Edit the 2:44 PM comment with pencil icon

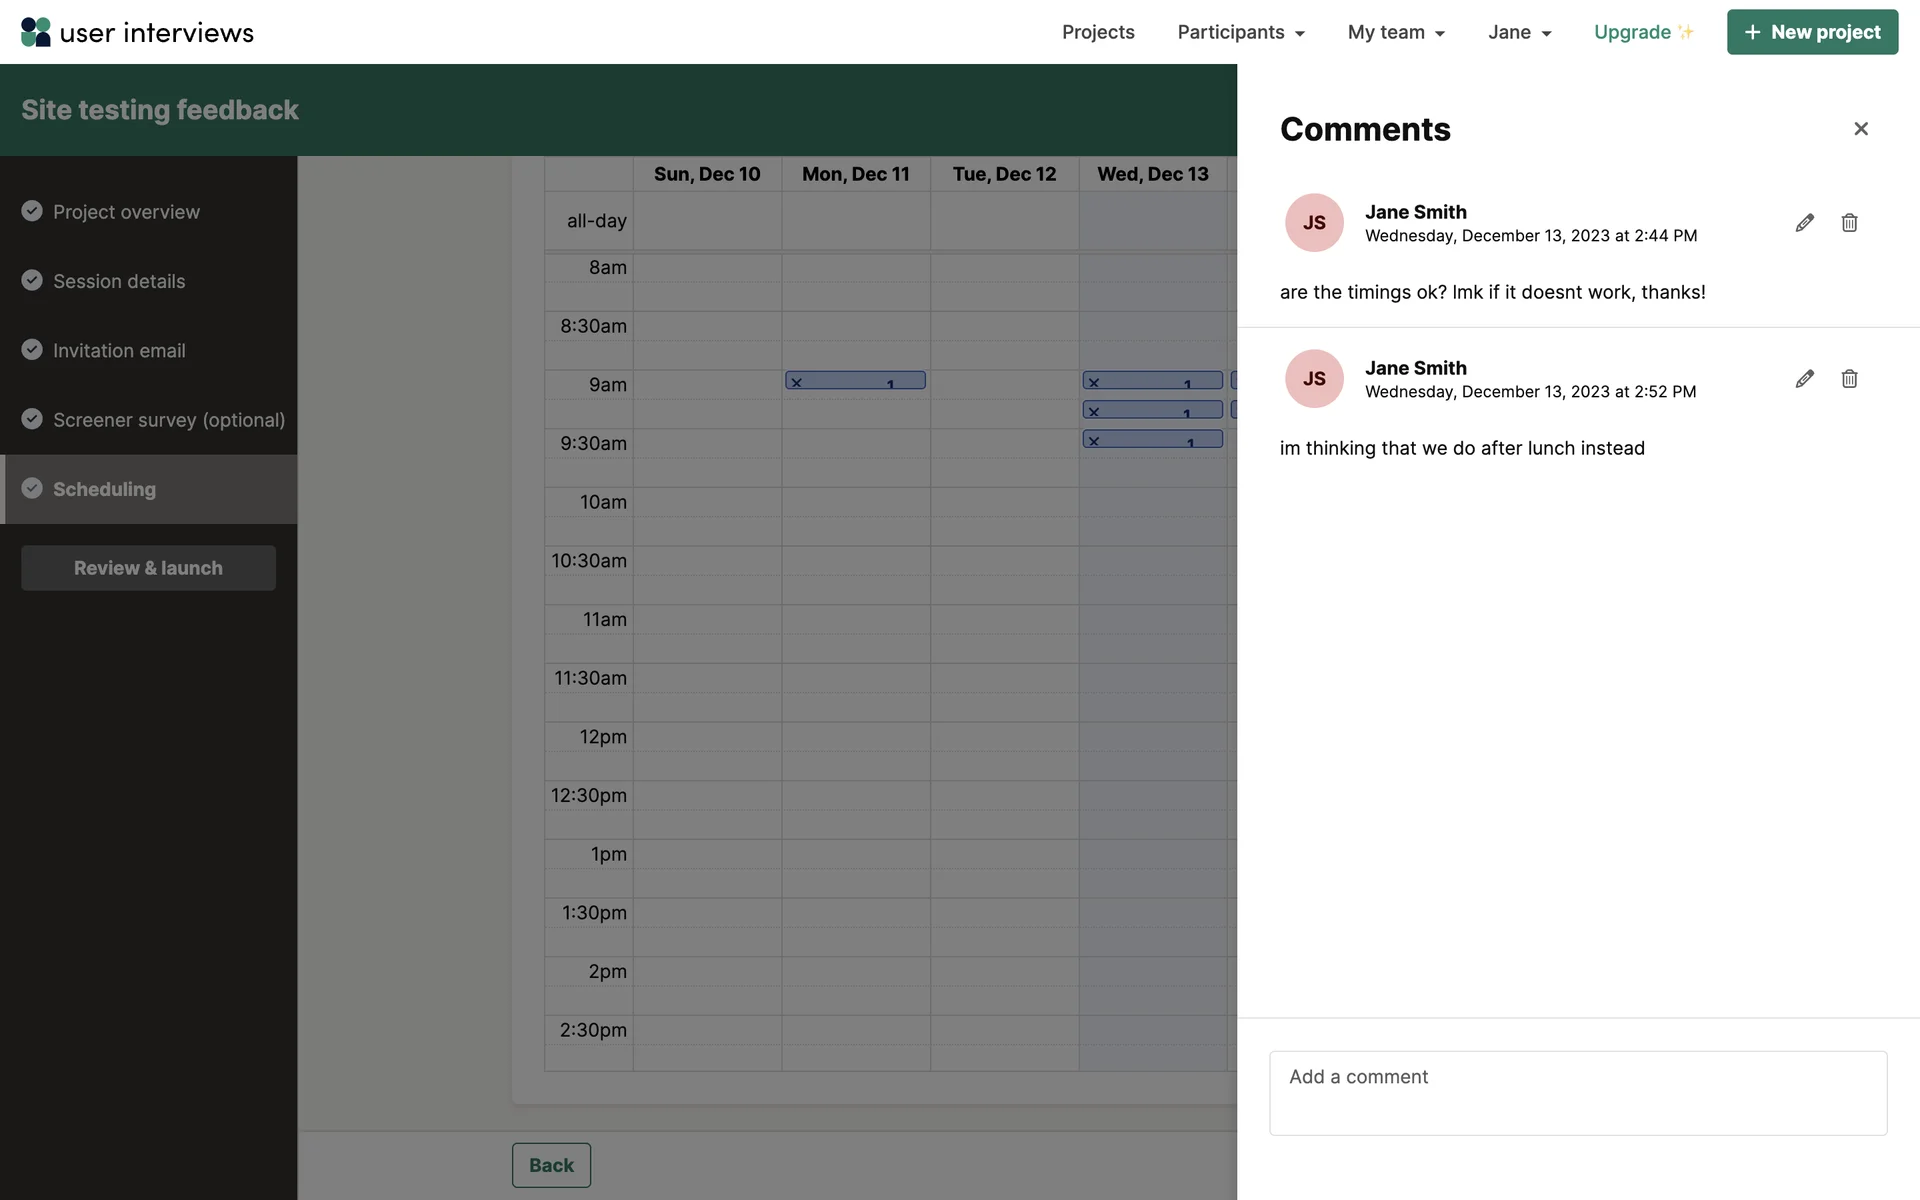[x=1804, y=223]
